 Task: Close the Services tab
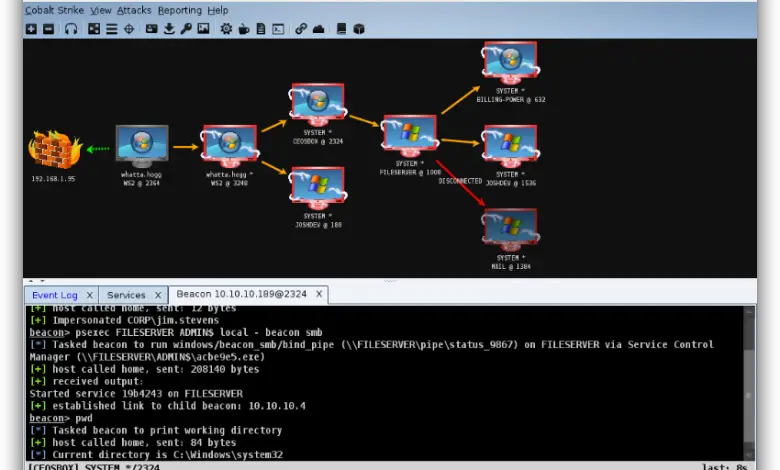point(158,295)
